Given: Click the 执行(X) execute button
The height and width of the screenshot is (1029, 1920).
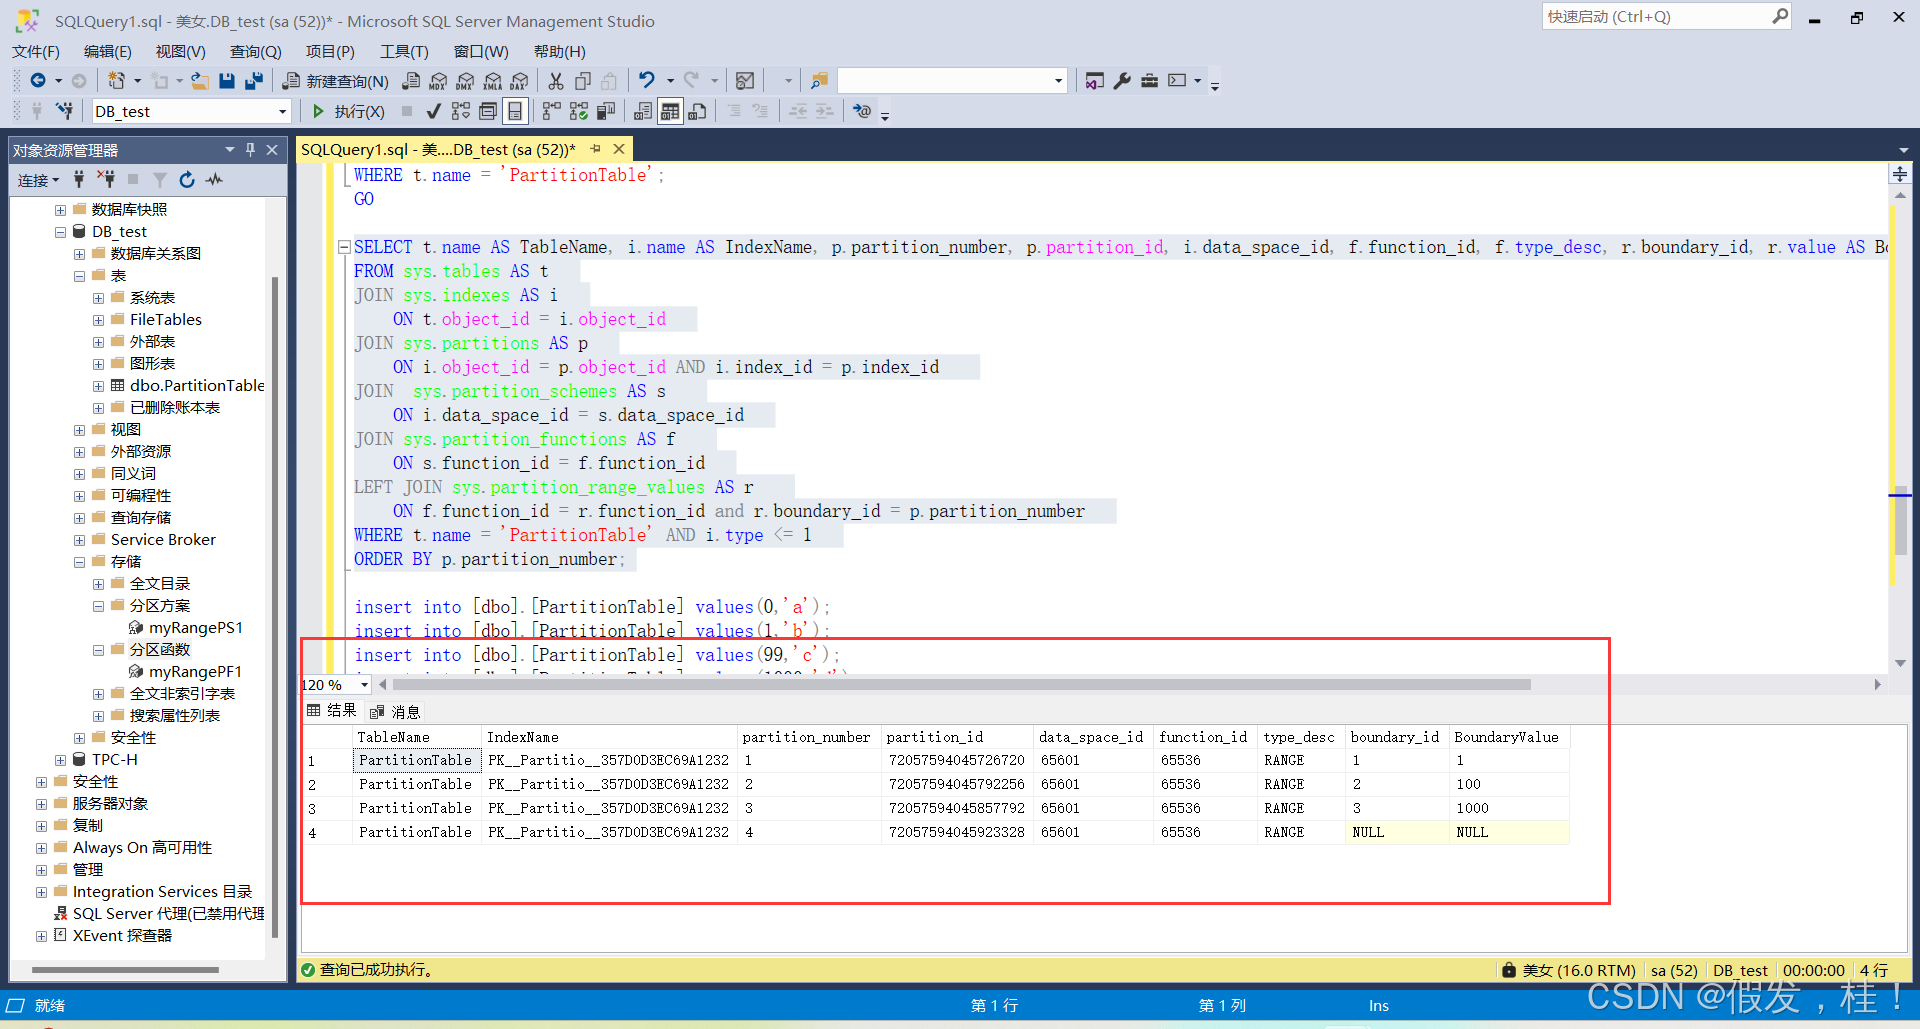Looking at the screenshot, I should (x=348, y=111).
